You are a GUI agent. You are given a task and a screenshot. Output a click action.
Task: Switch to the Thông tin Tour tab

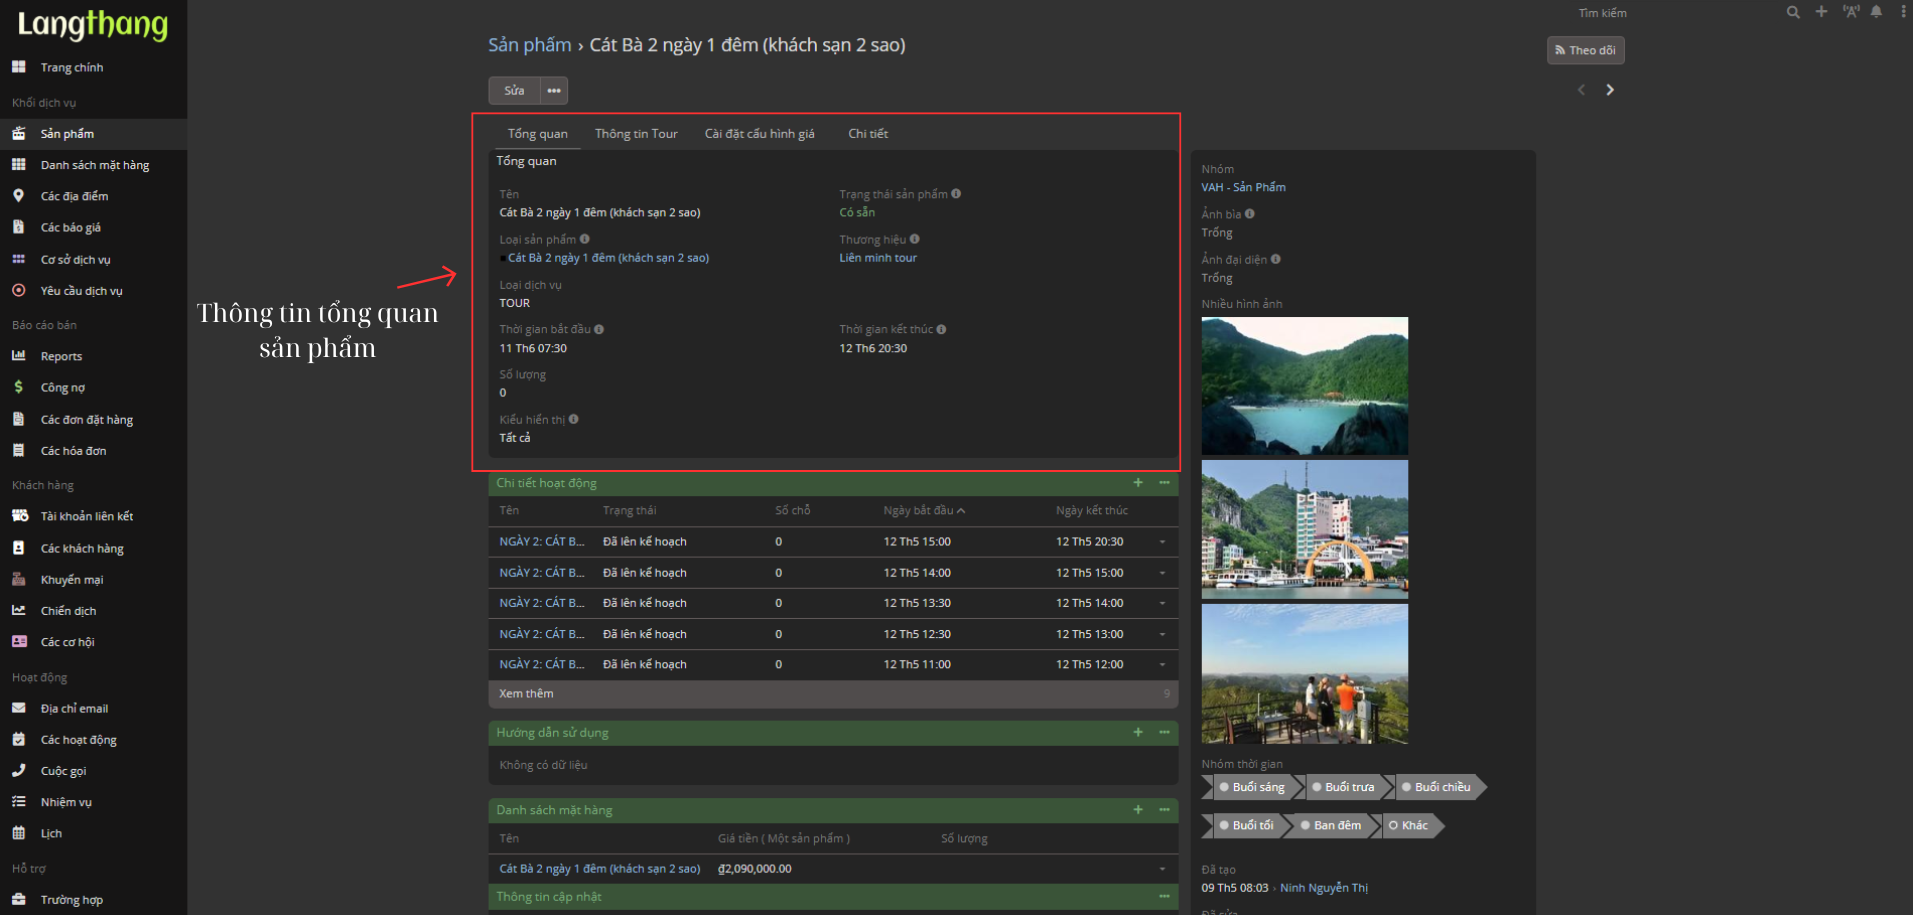(636, 134)
